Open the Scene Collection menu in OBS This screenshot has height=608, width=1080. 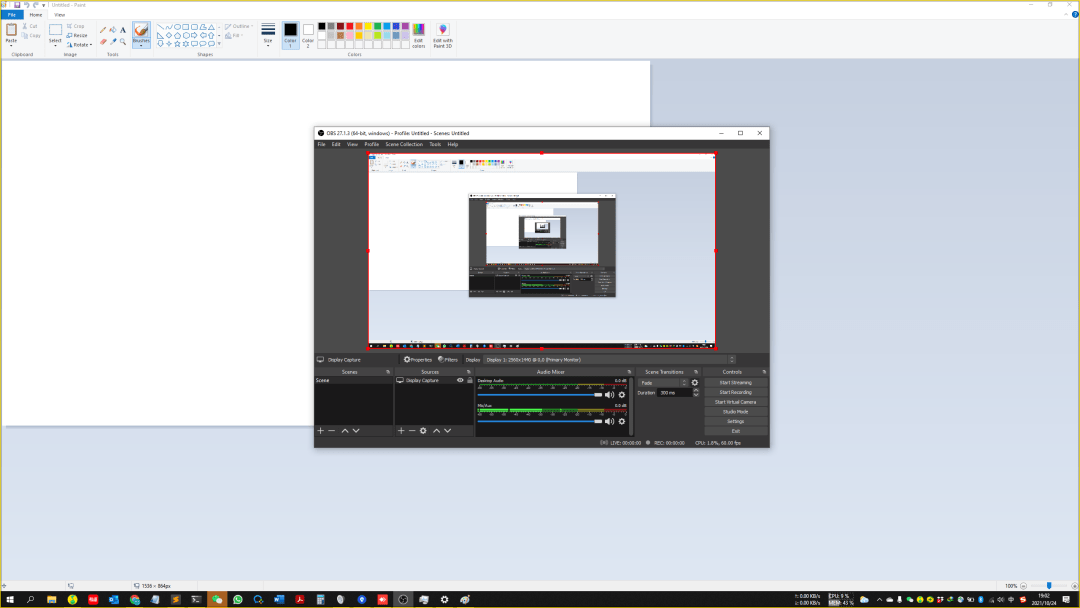[403, 144]
